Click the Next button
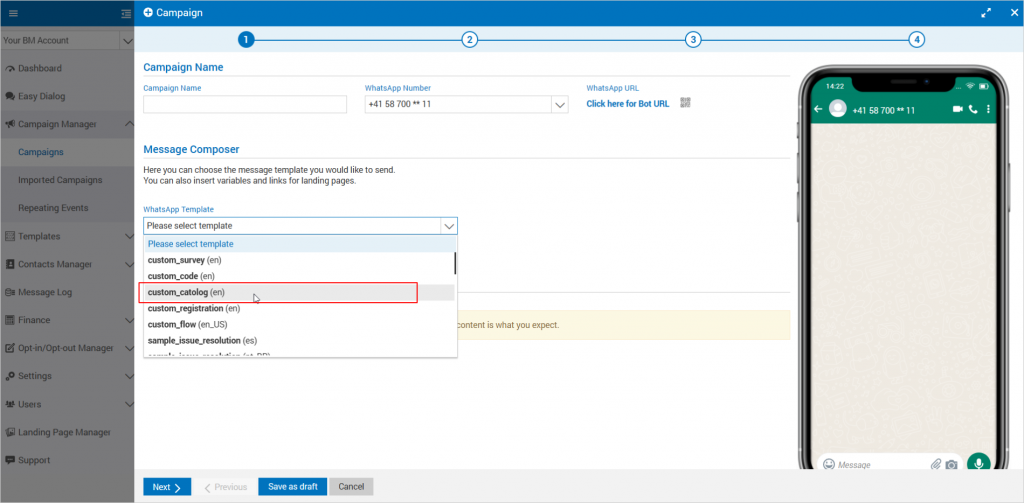 pos(166,487)
